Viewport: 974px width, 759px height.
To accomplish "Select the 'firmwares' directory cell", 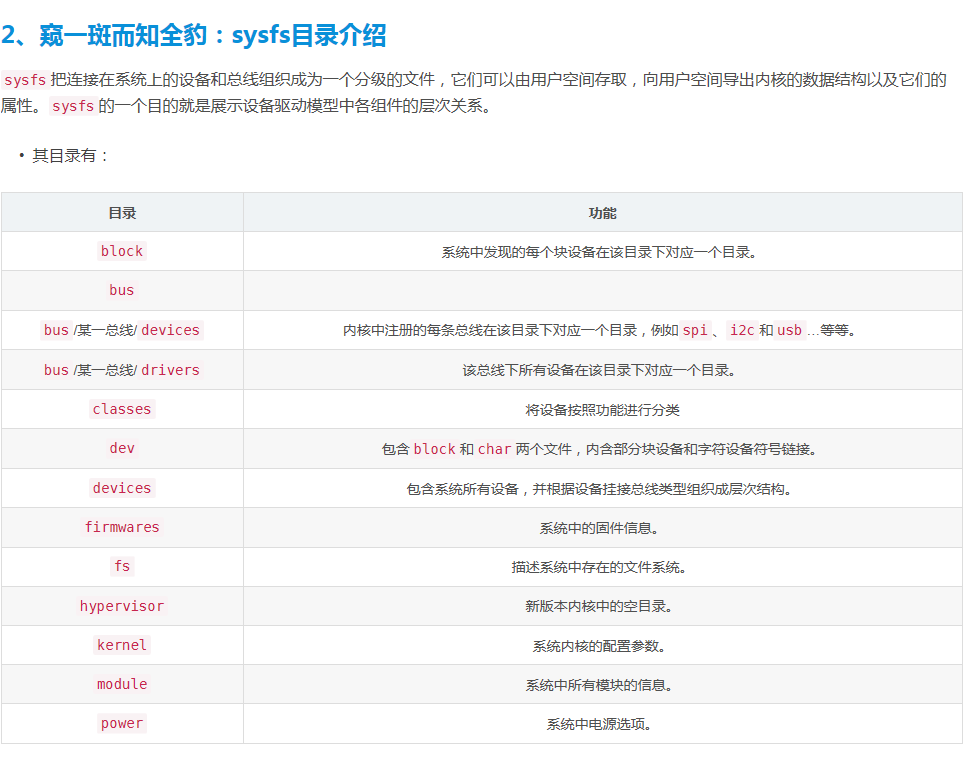I will click(122, 527).
